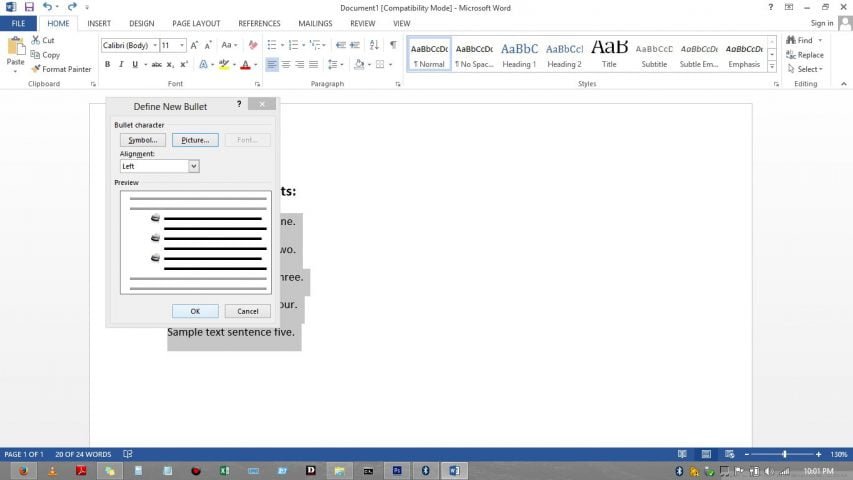Image resolution: width=853 pixels, height=480 pixels.
Task: Click the Picture... button
Action: 195,140
